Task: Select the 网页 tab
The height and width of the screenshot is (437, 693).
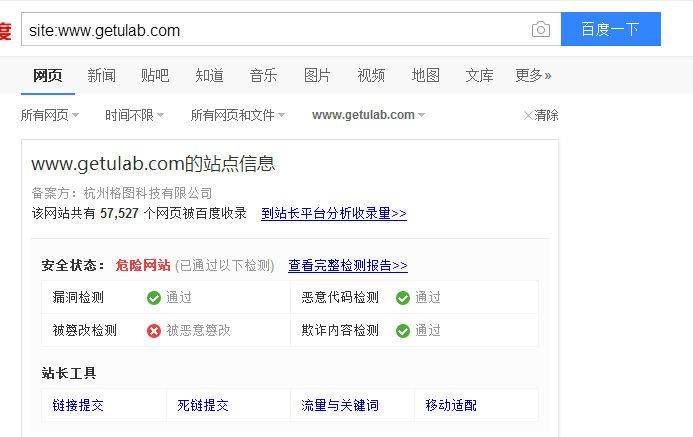Action: click(x=48, y=76)
